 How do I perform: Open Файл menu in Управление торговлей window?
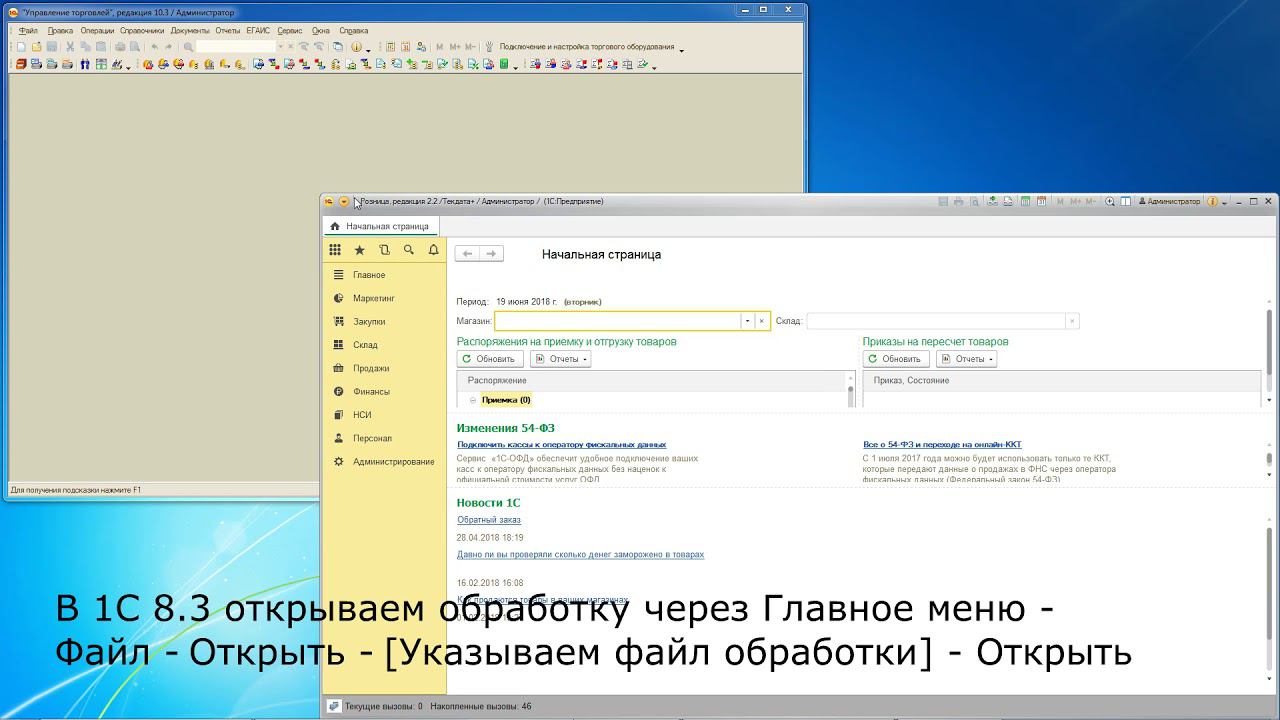[28, 31]
